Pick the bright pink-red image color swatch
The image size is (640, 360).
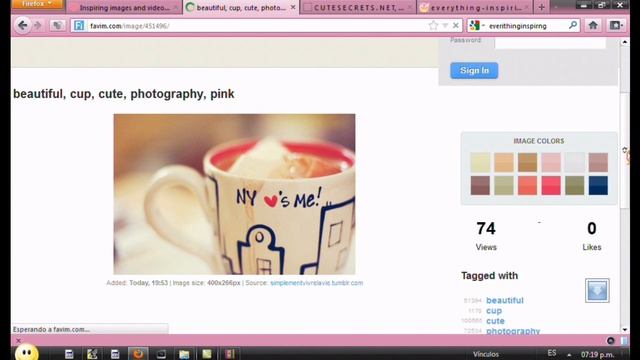pyautogui.click(x=551, y=185)
